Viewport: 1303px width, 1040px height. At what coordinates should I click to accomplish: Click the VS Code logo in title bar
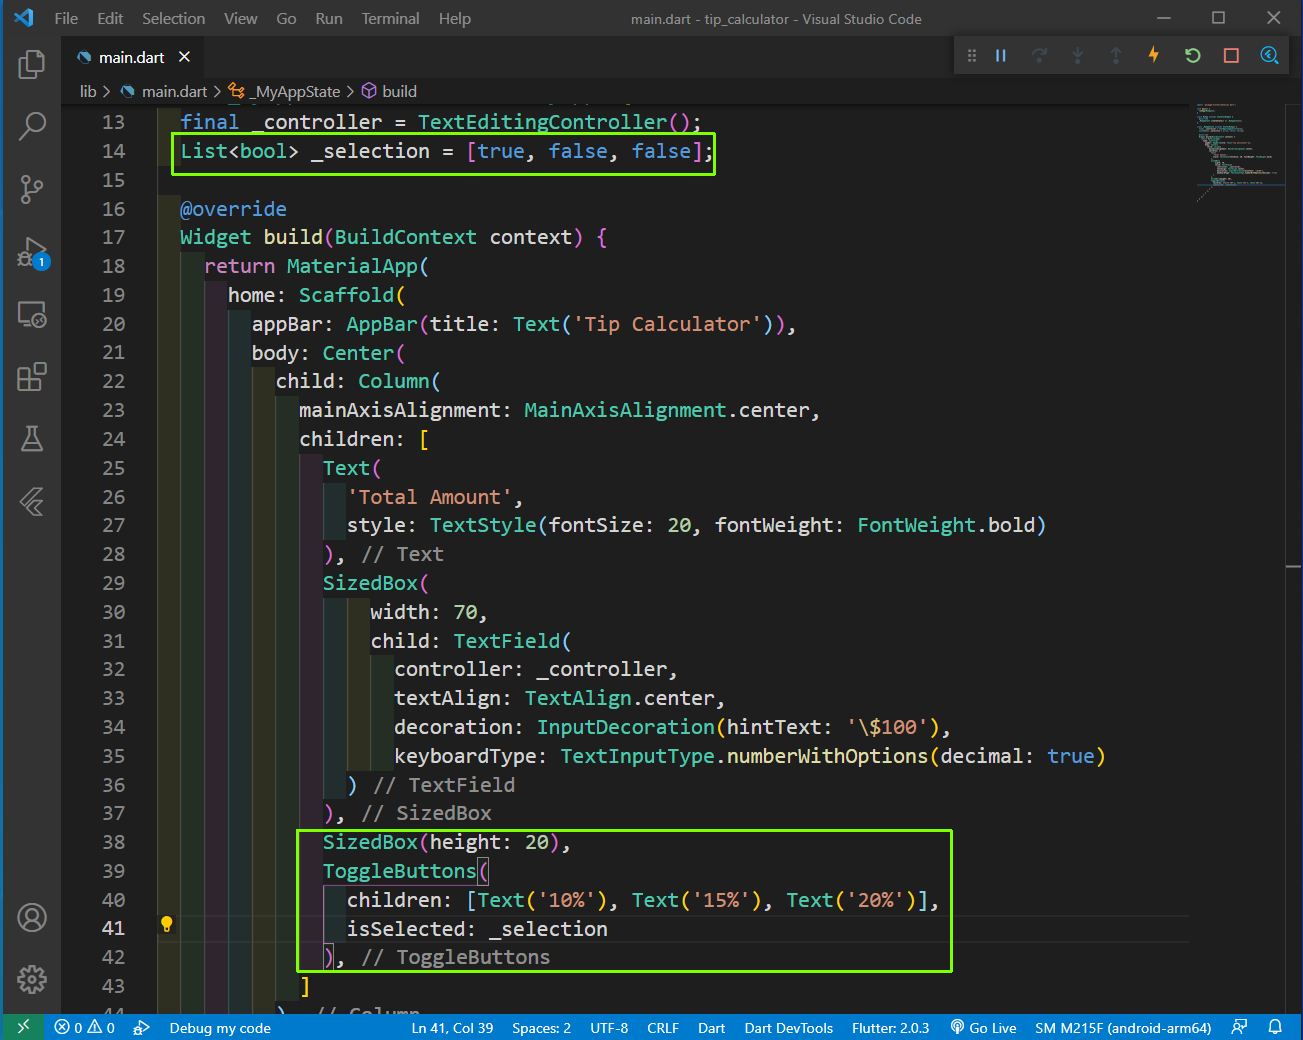click(23, 18)
